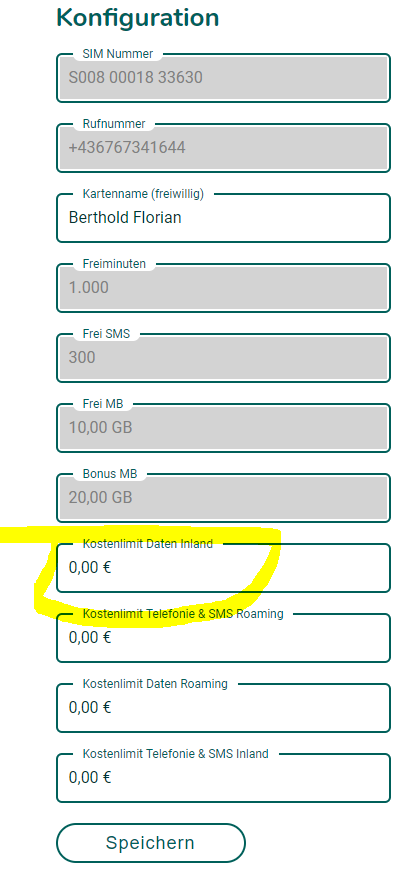Viewport: 396px width, 885px height.
Task: Click the Speichern button
Action: [x=151, y=843]
